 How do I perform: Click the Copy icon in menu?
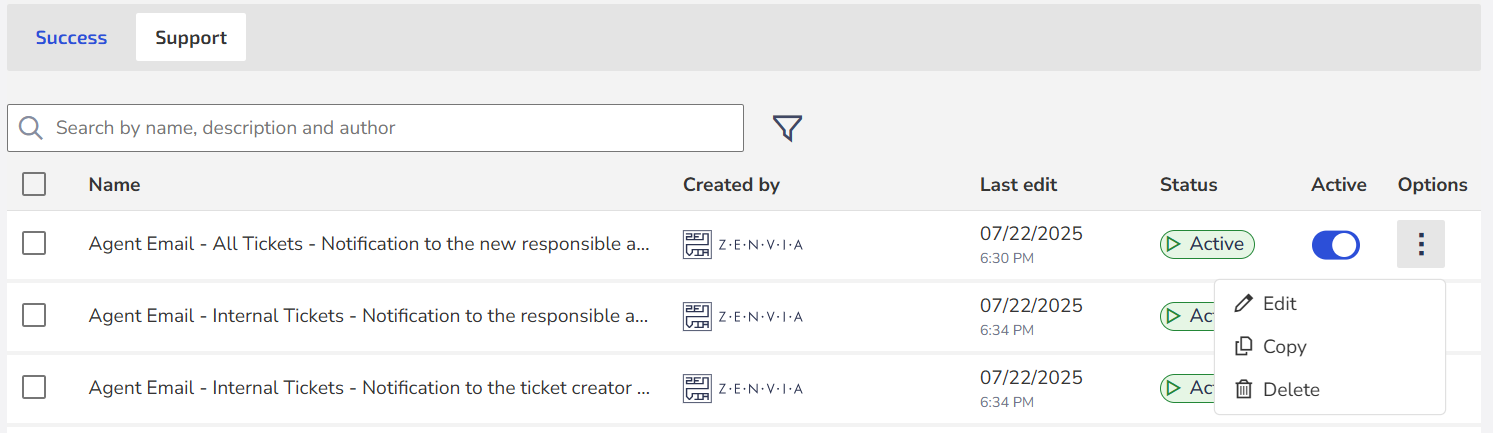click(x=1244, y=346)
